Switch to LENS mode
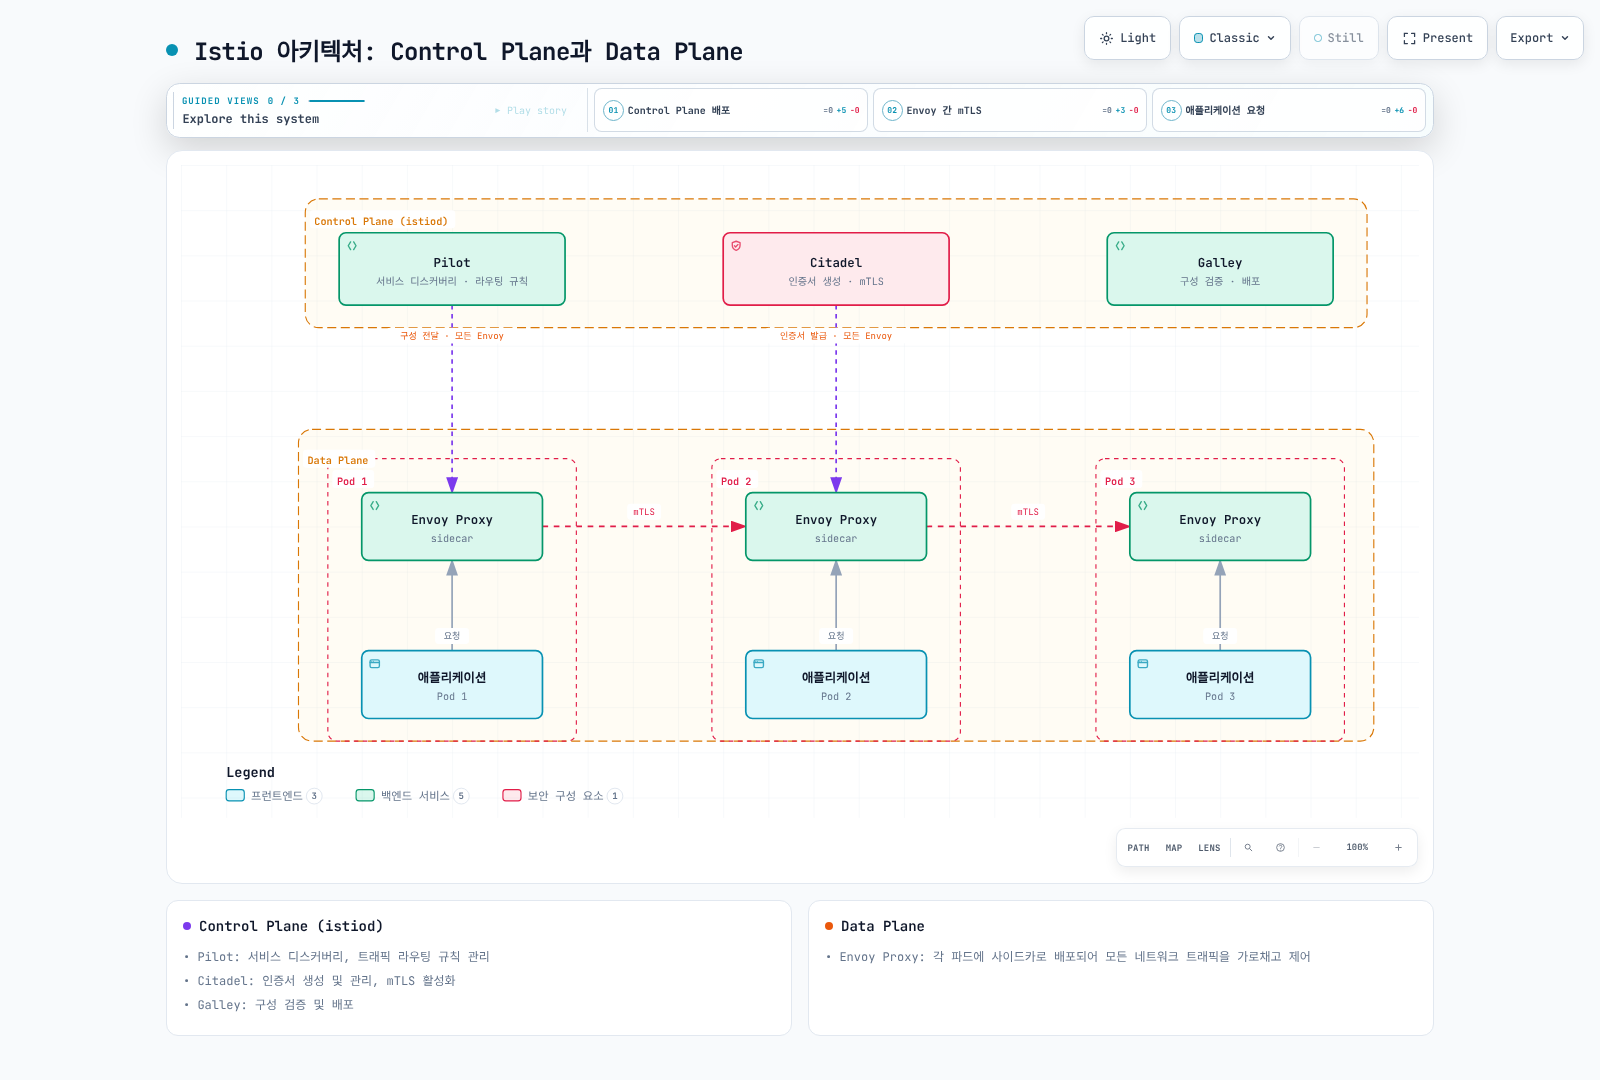The height and width of the screenshot is (1080, 1600). 1210,848
